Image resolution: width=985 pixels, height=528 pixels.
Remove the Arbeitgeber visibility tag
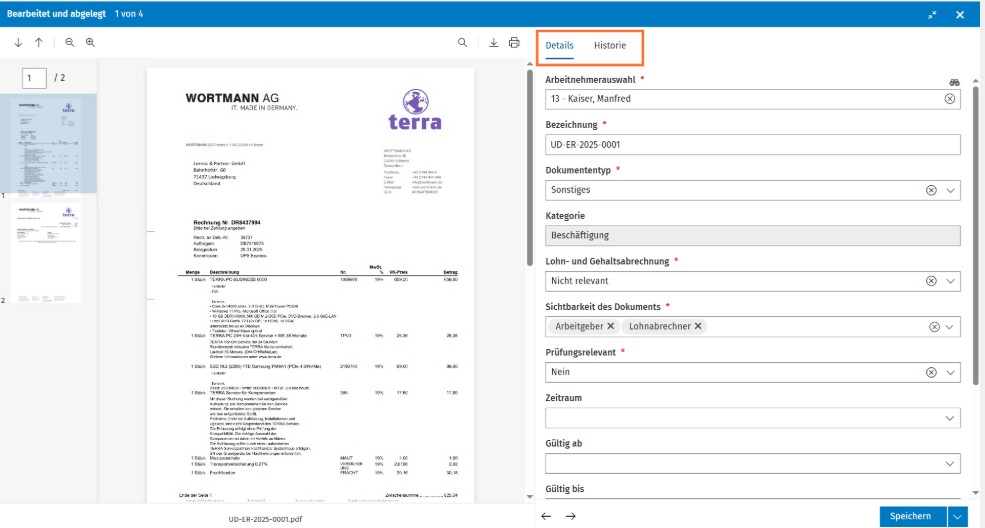pos(611,326)
